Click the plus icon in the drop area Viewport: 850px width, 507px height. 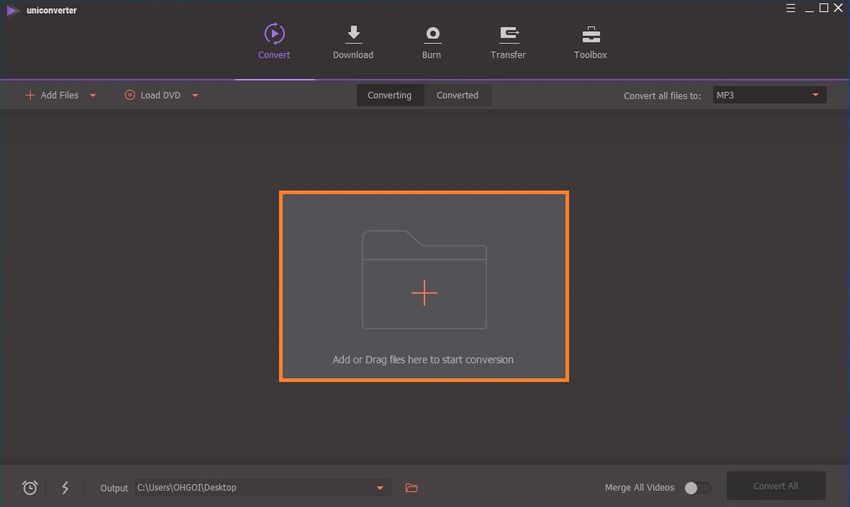(x=424, y=292)
